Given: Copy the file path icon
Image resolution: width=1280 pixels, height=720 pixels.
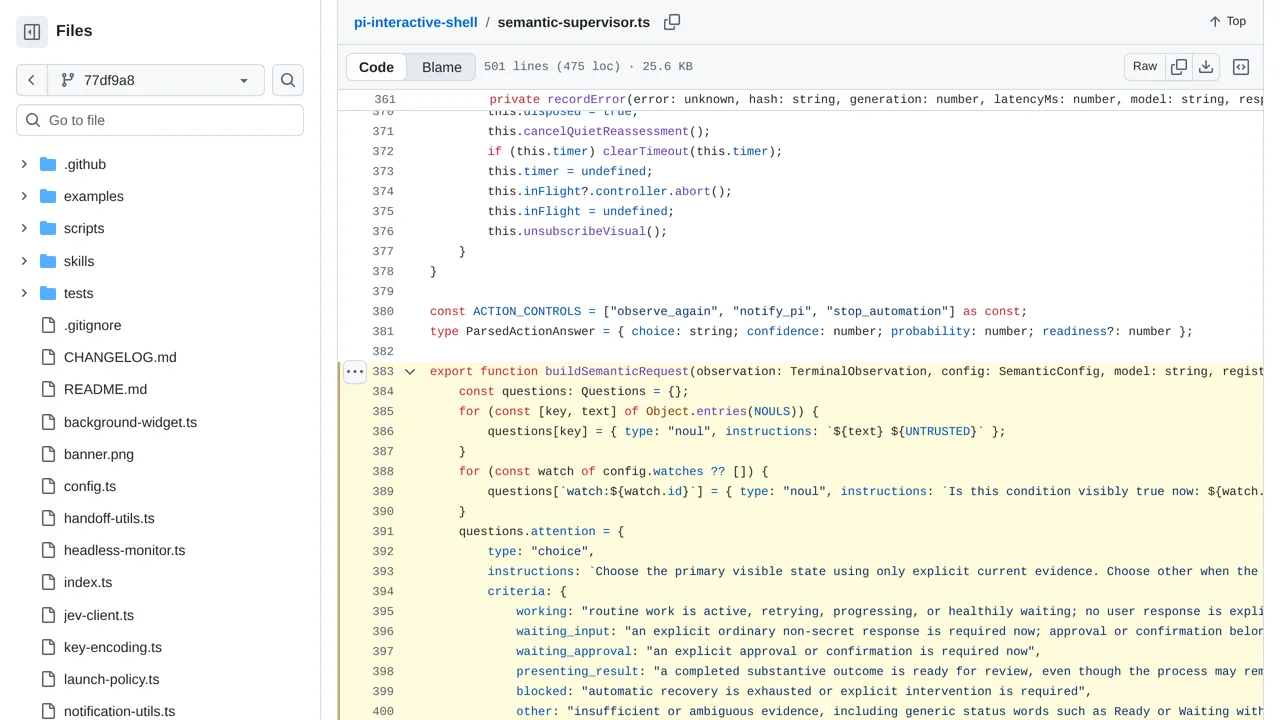Looking at the screenshot, I should point(672,22).
